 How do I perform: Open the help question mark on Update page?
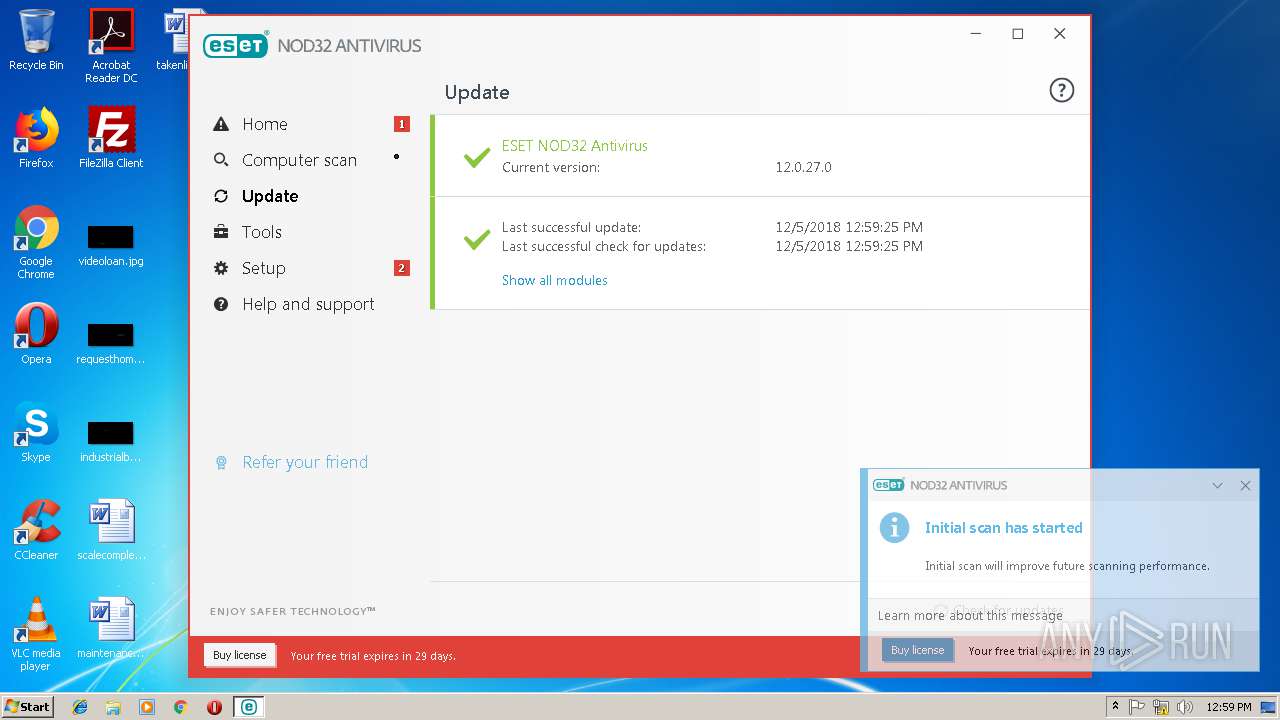click(x=1061, y=90)
